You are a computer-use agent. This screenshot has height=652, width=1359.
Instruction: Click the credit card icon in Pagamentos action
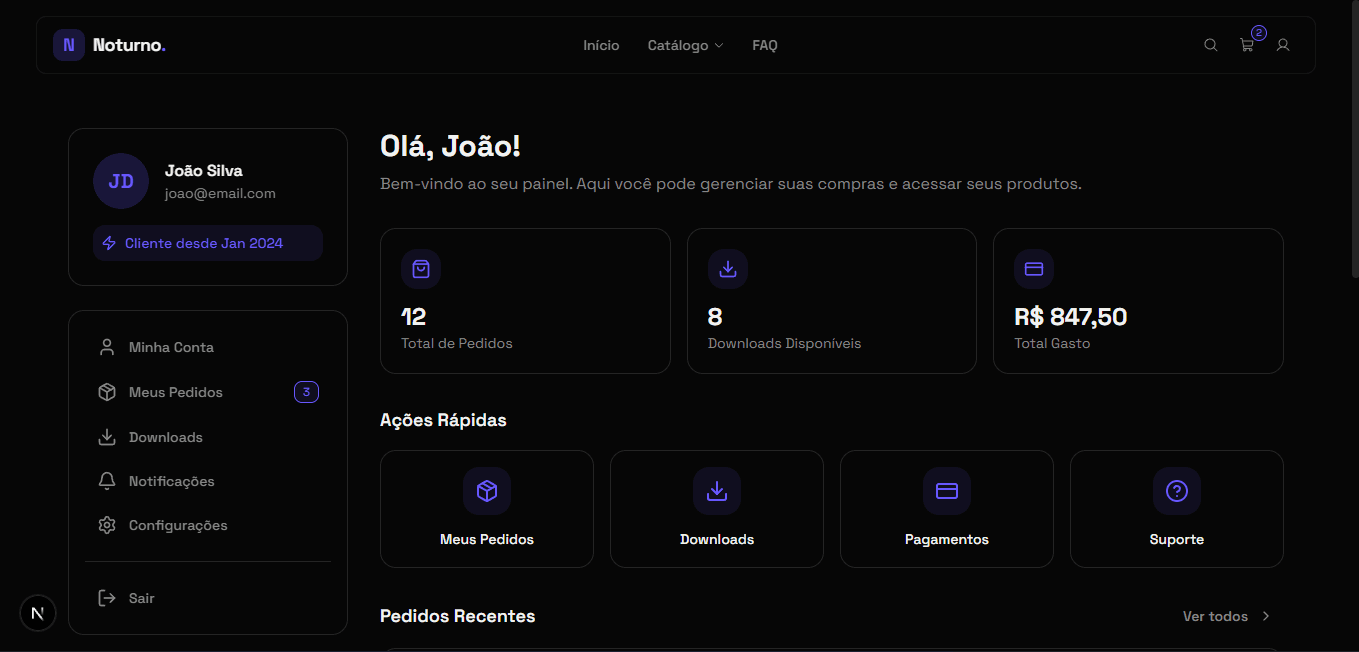[947, 491]
